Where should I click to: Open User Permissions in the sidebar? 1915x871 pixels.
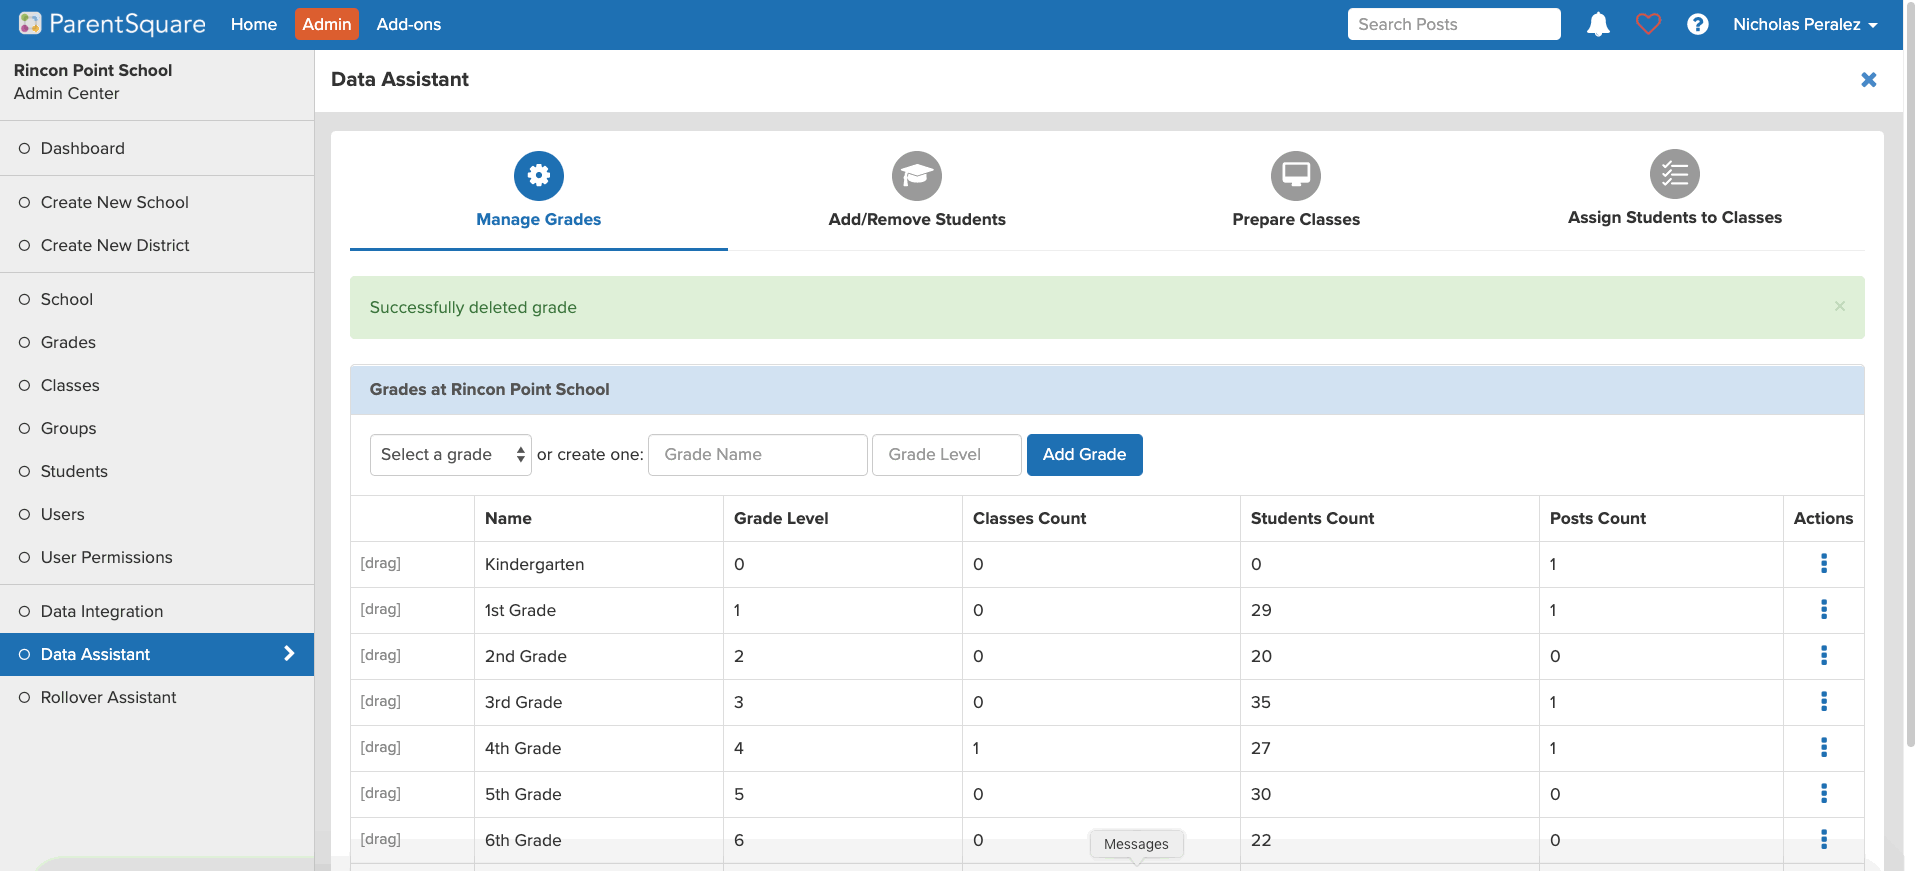(157, 557)
